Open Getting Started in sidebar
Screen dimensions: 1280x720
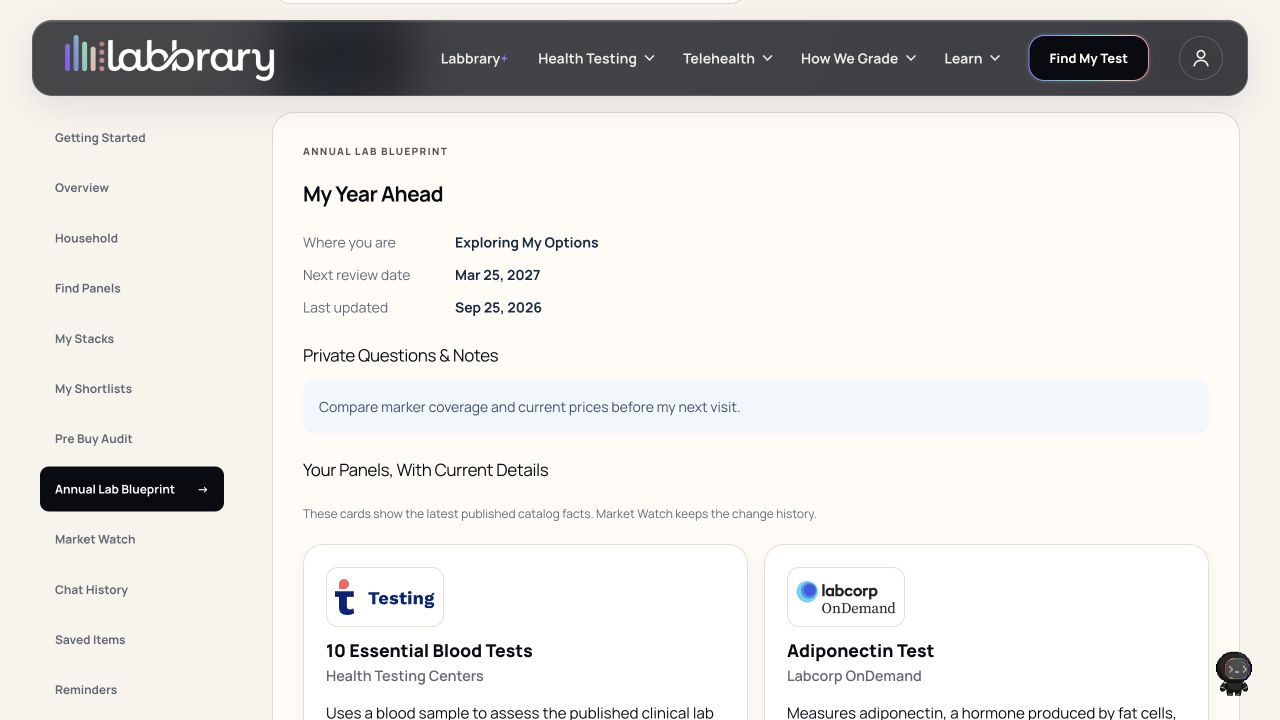pyautogui.click(x=100, y=138)
